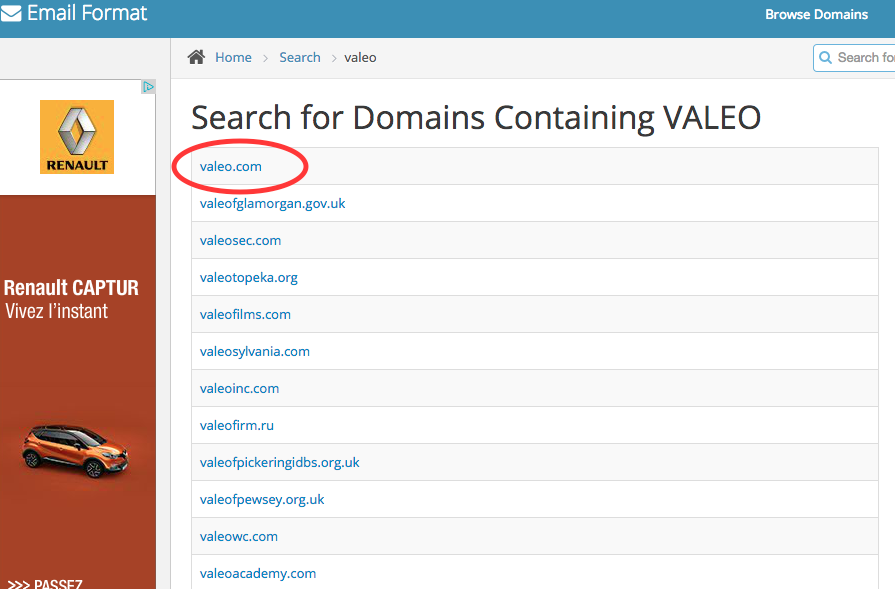895x589 pixels.
Task: Click the 'valeo' breadcrumb text
Action: [x=360, y=57]
